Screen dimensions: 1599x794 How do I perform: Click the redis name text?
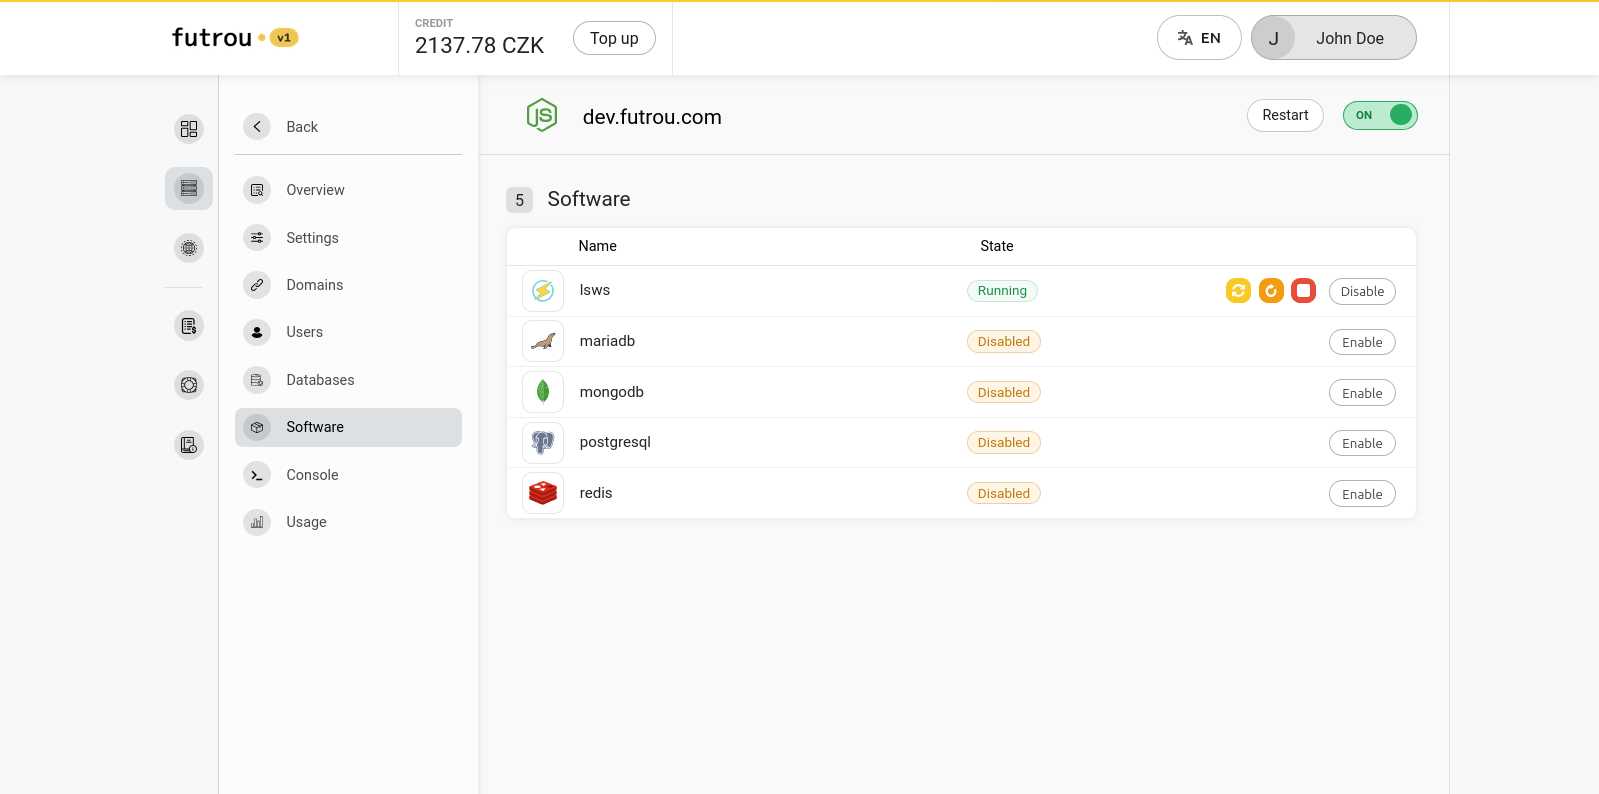point(596,493)
